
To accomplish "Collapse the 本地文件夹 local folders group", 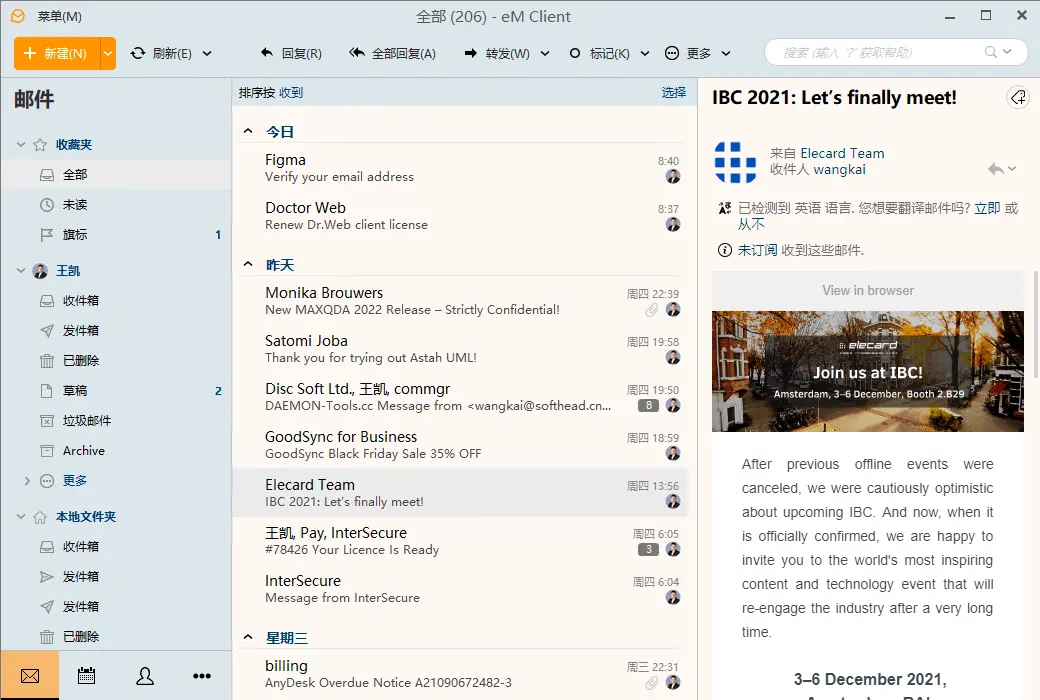I will point(21,517).
